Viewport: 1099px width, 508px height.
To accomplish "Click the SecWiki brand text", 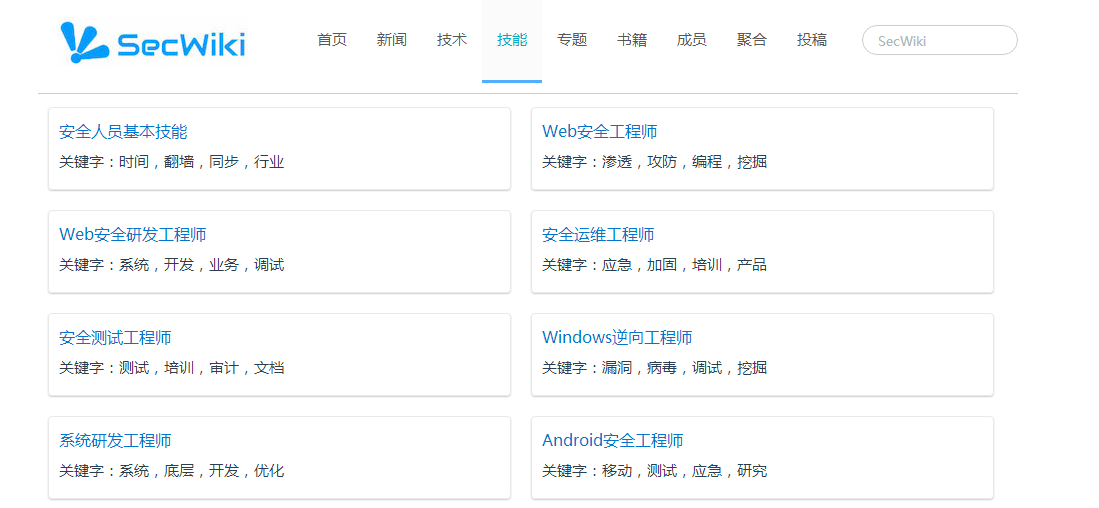I will point(181,45).
